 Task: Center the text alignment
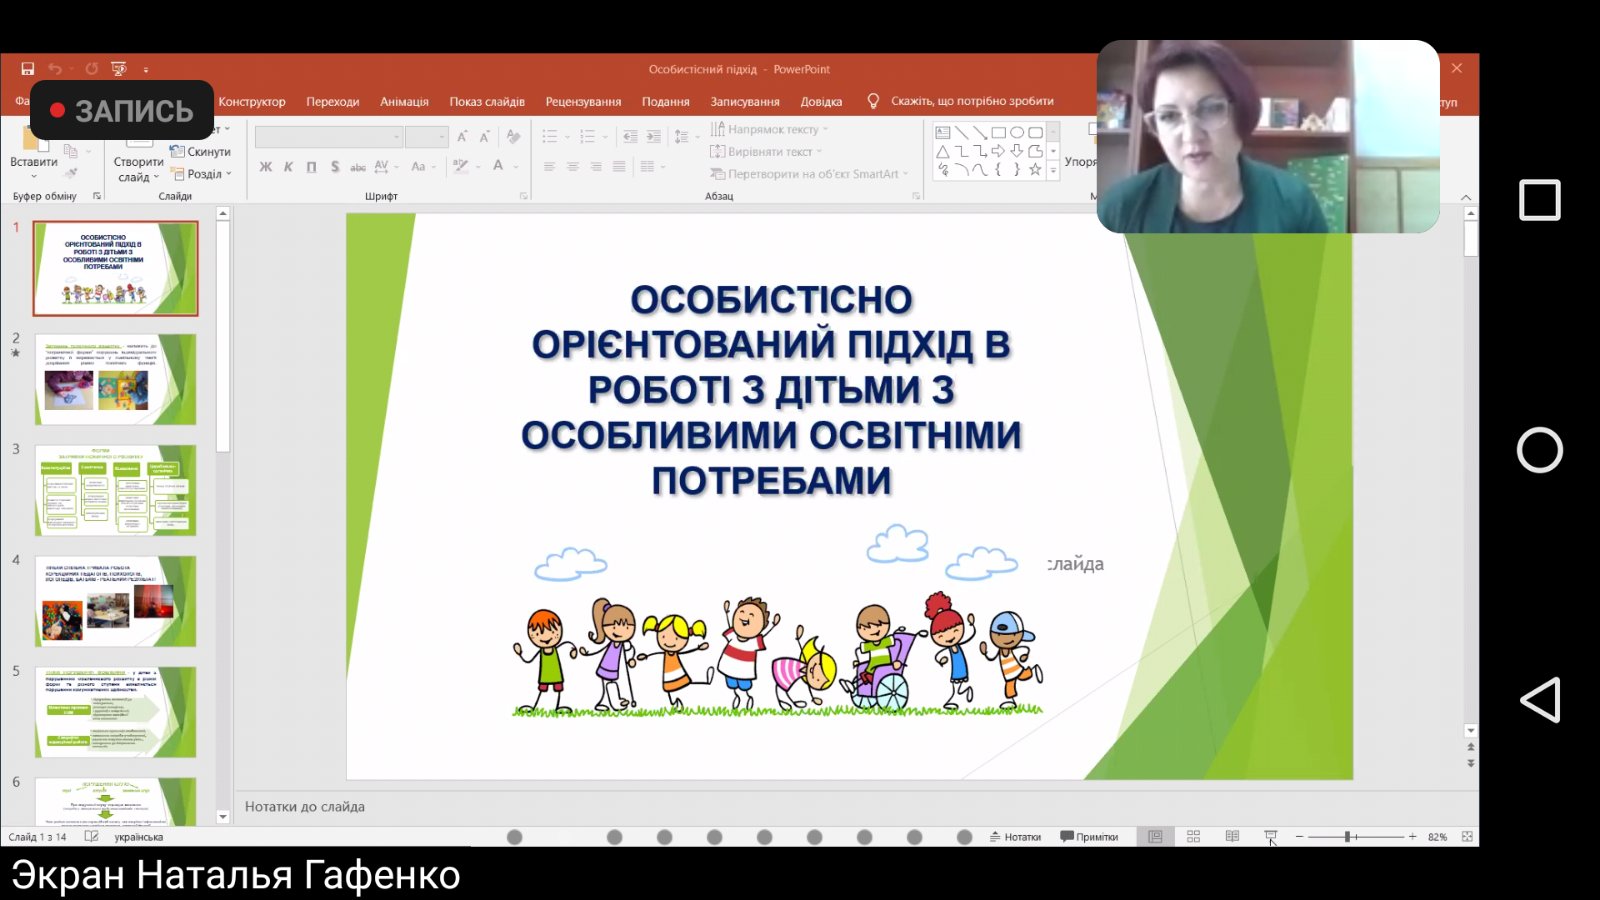tap(573, 167)
